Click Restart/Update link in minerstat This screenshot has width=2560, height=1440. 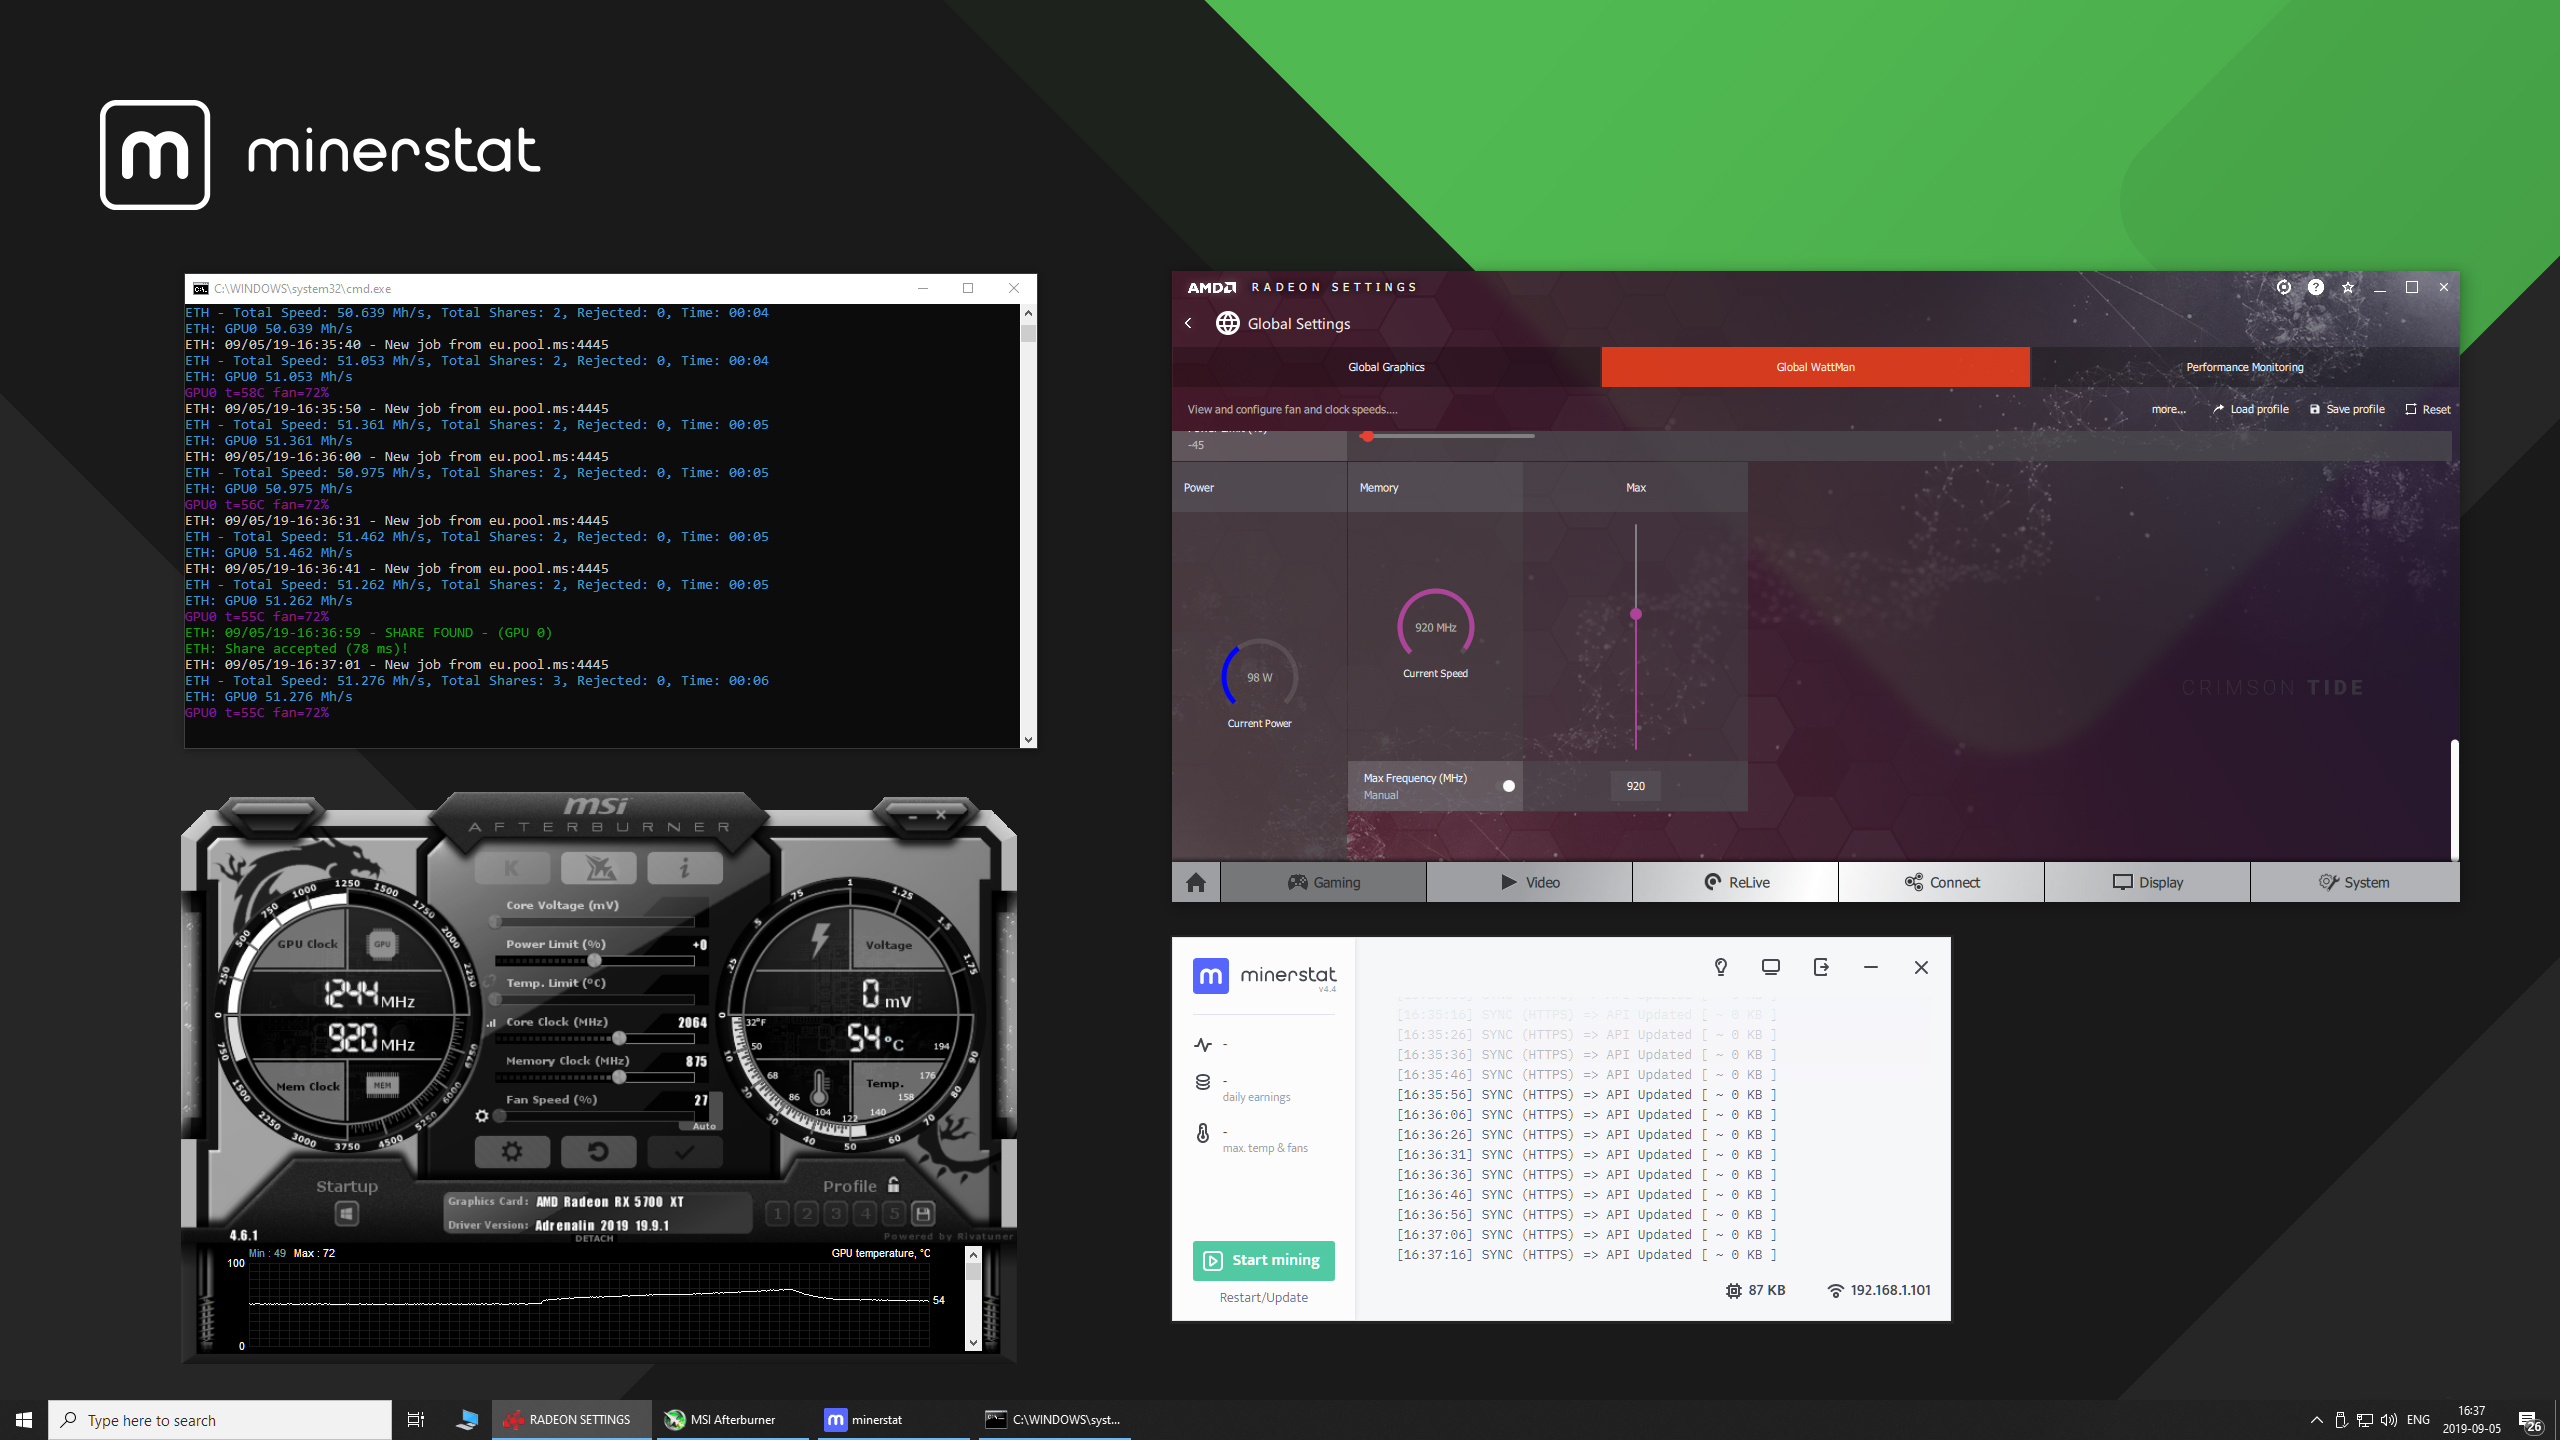point(1263,1297)
